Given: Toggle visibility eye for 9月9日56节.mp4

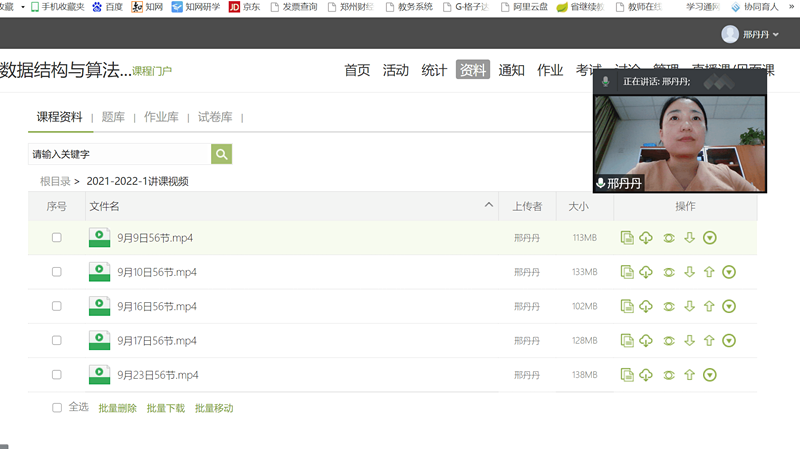Looking at the screenshot, I should pos(669,238).
